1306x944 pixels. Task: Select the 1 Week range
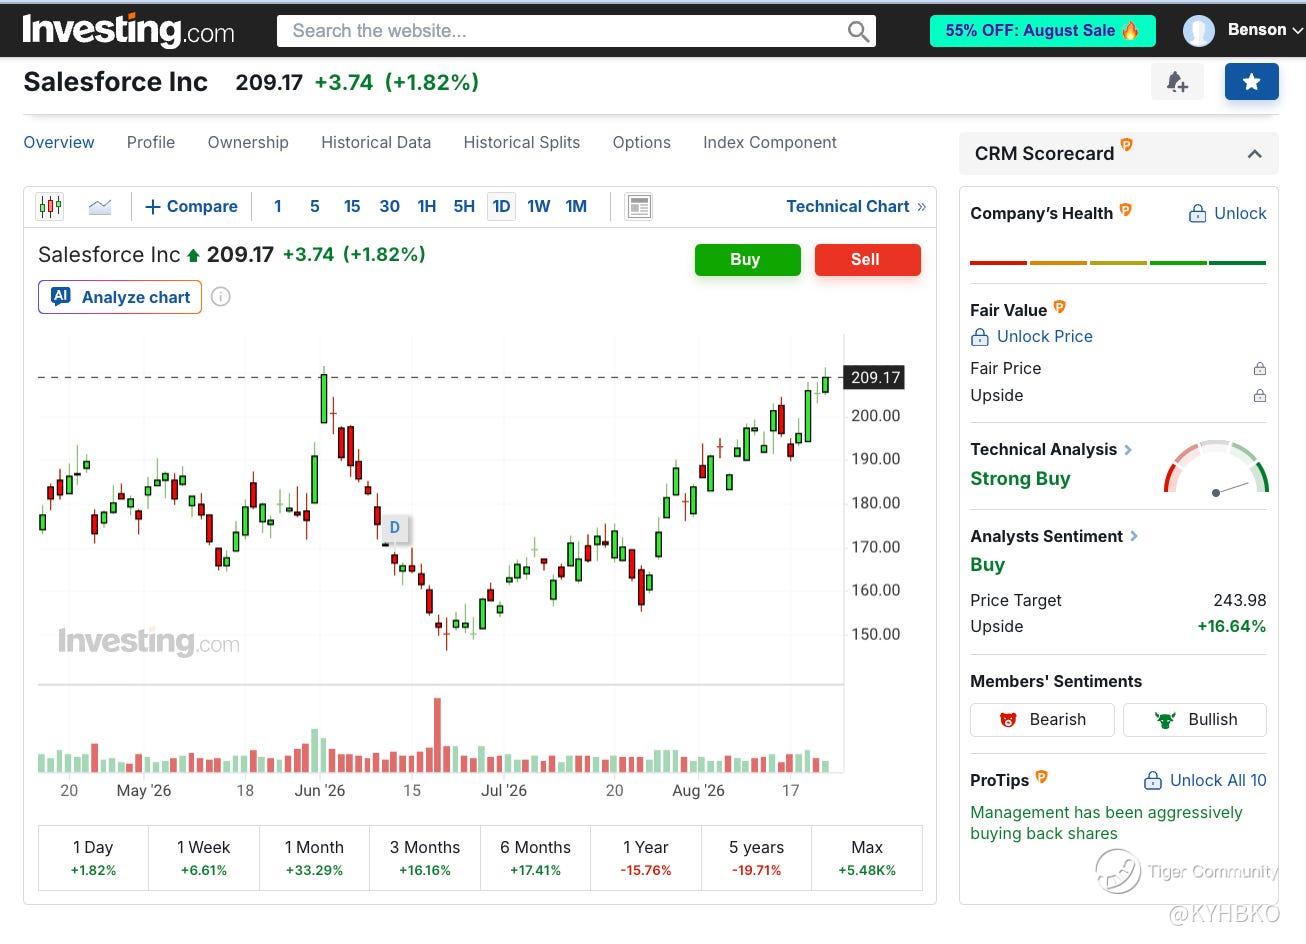pyautogui.click(x=204, y=858)
